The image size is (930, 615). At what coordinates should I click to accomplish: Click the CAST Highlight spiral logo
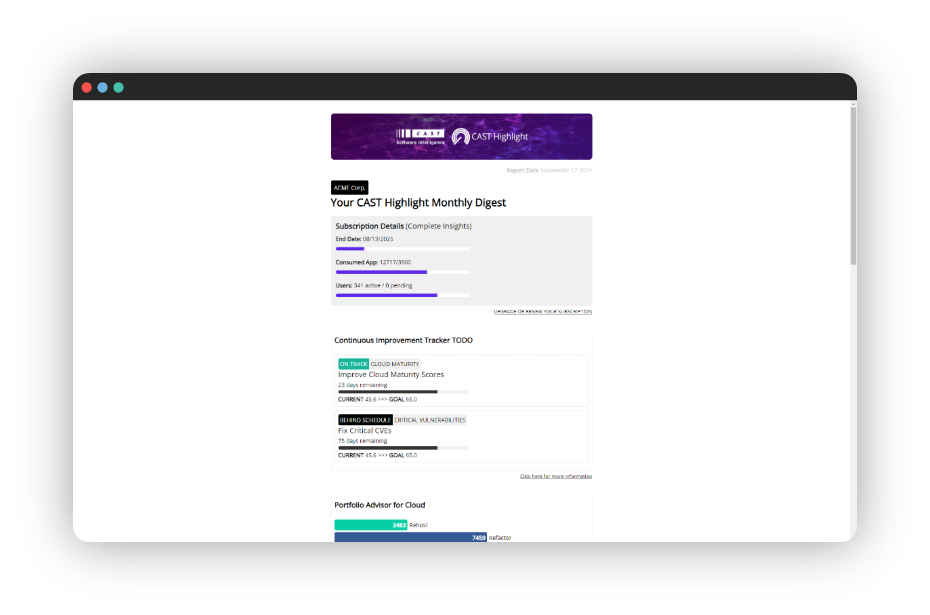tap(461, 137)
